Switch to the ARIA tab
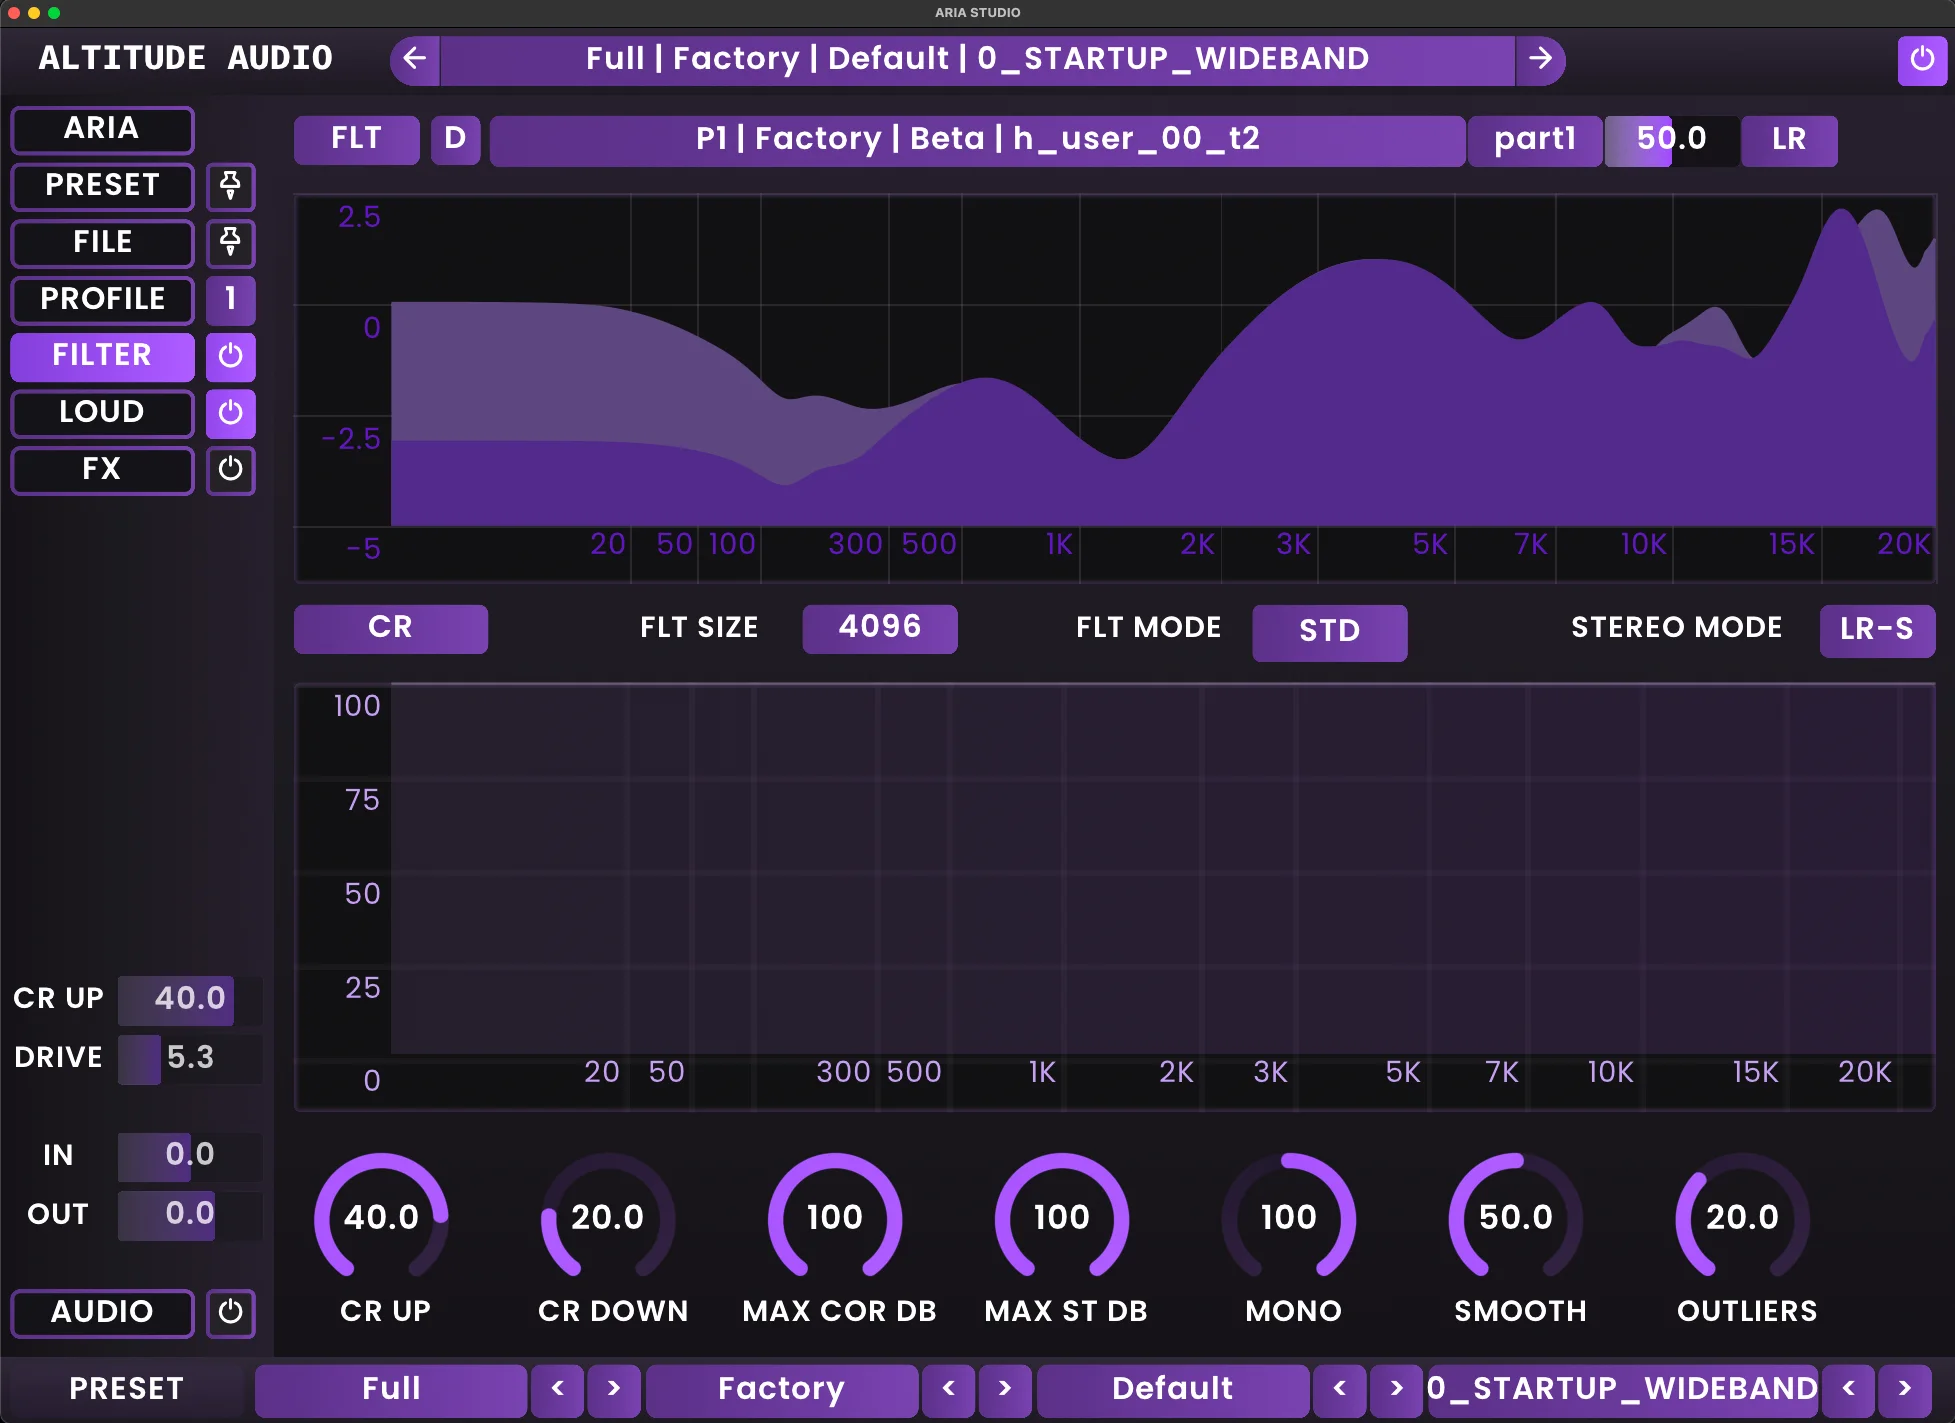This screenshot has height=1423, width=1955. tap(101, 129)
